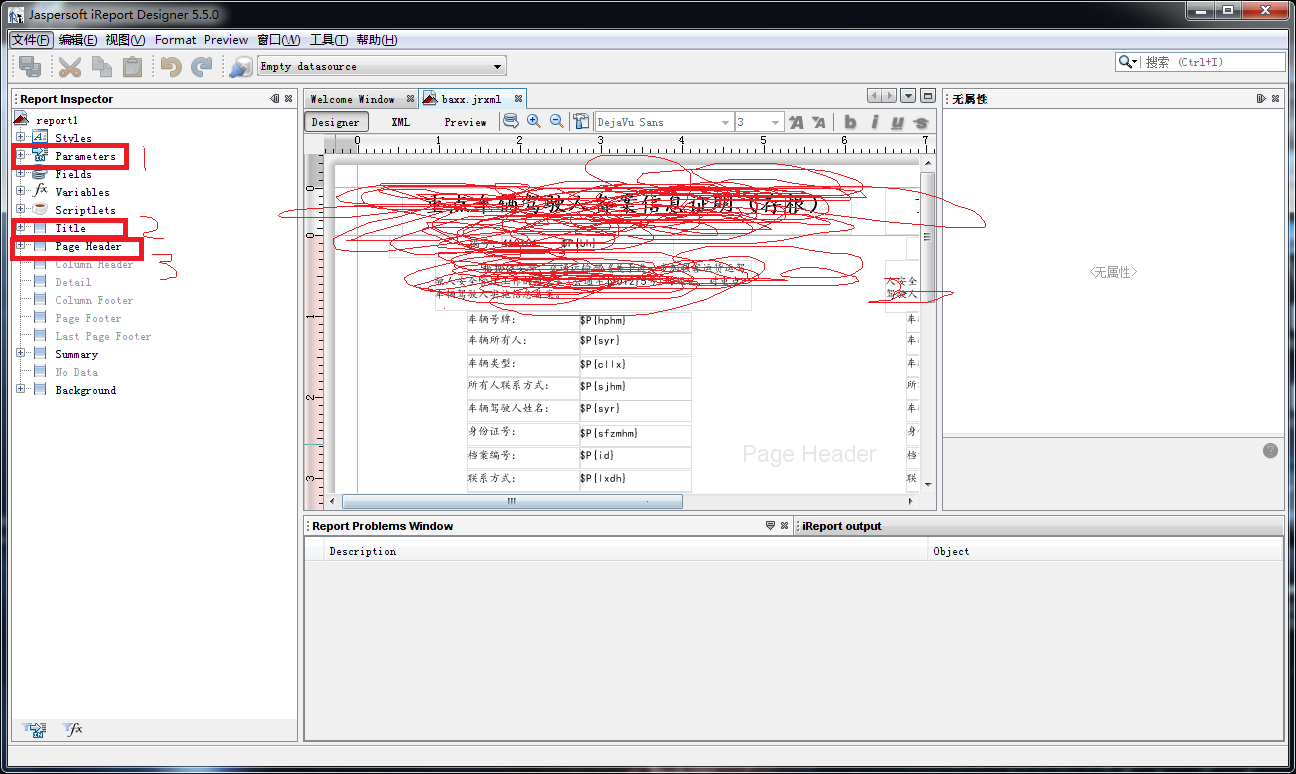Click the Undo arrow icon
The width and height of the screenshot is (1296, 774).
tap(171, 67)
